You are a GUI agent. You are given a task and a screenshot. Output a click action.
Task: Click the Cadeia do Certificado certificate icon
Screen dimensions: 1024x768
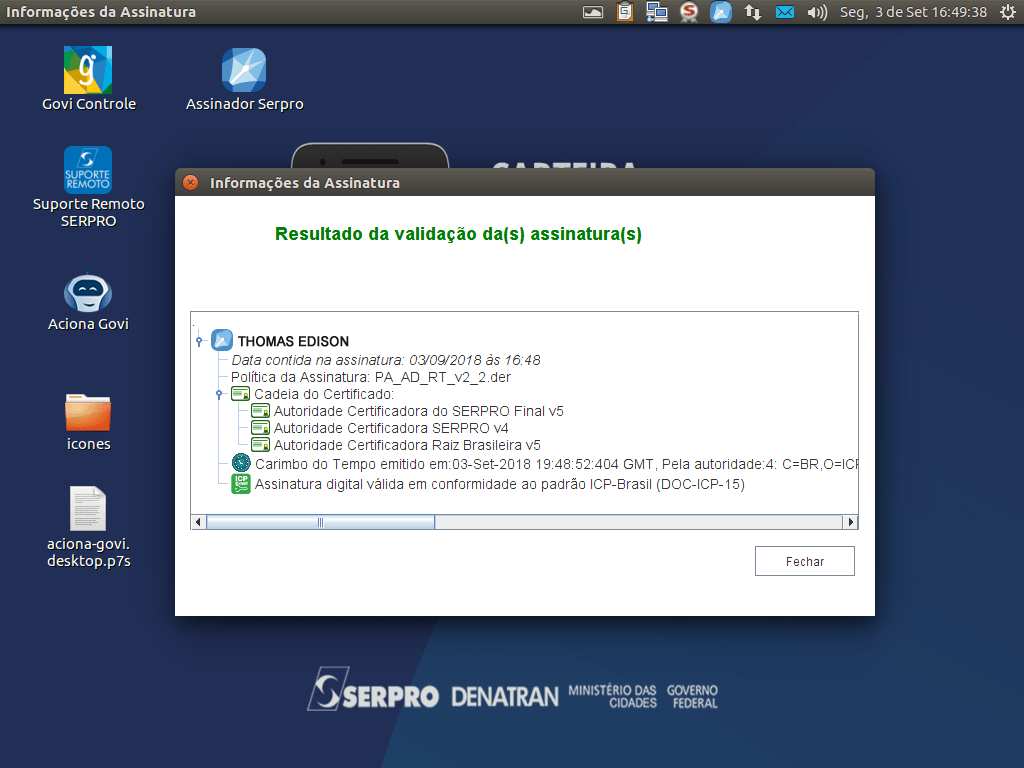(x=240, y=394)
